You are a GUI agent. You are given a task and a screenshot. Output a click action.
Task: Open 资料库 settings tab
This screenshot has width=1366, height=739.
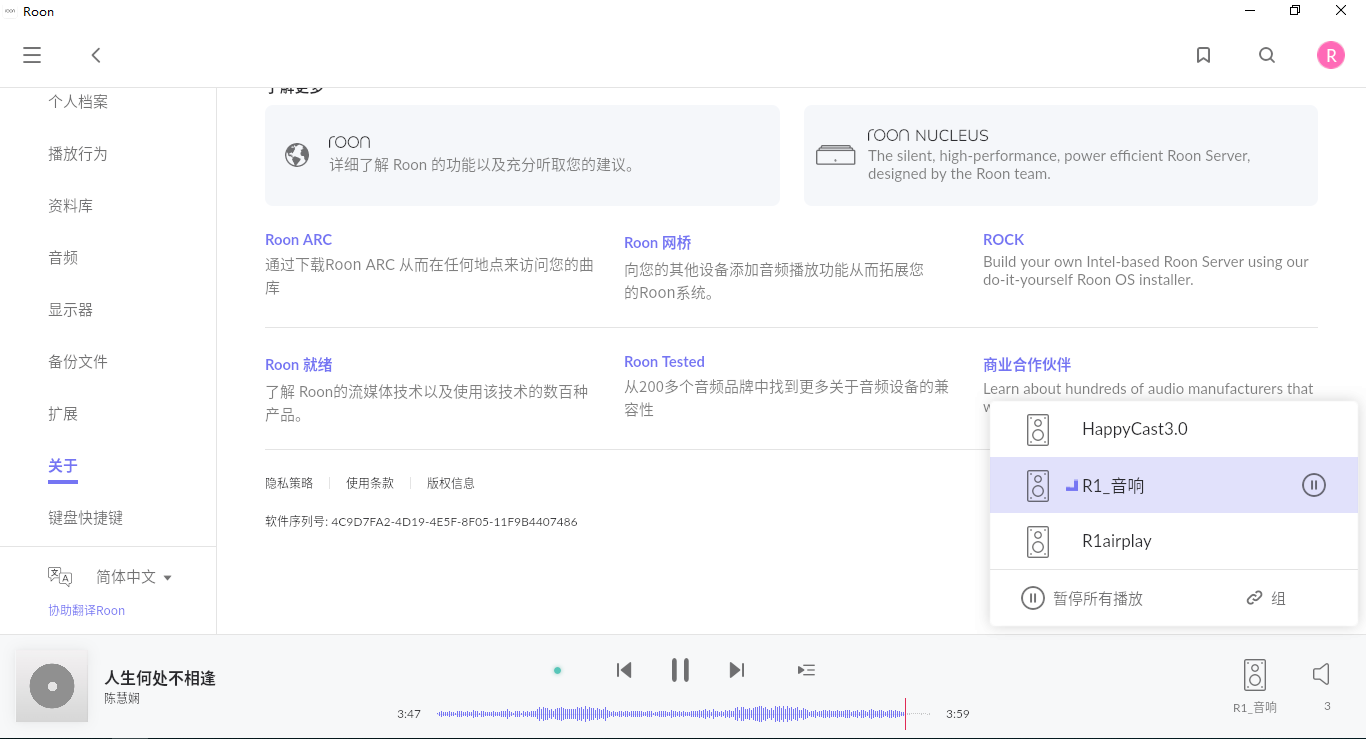coord(71,206)
